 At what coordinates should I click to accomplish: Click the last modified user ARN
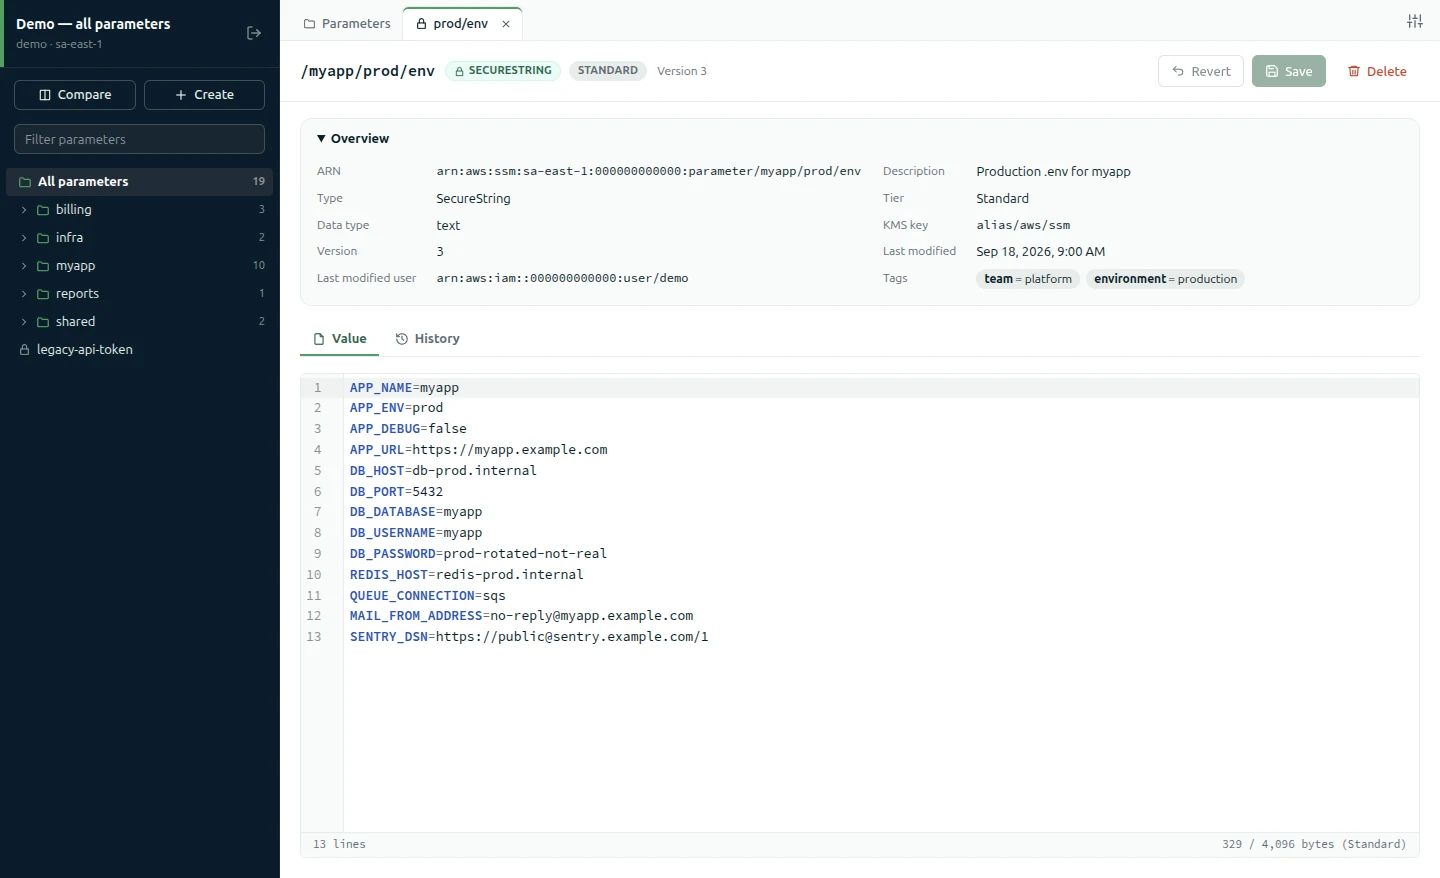[x=562, y=279]
